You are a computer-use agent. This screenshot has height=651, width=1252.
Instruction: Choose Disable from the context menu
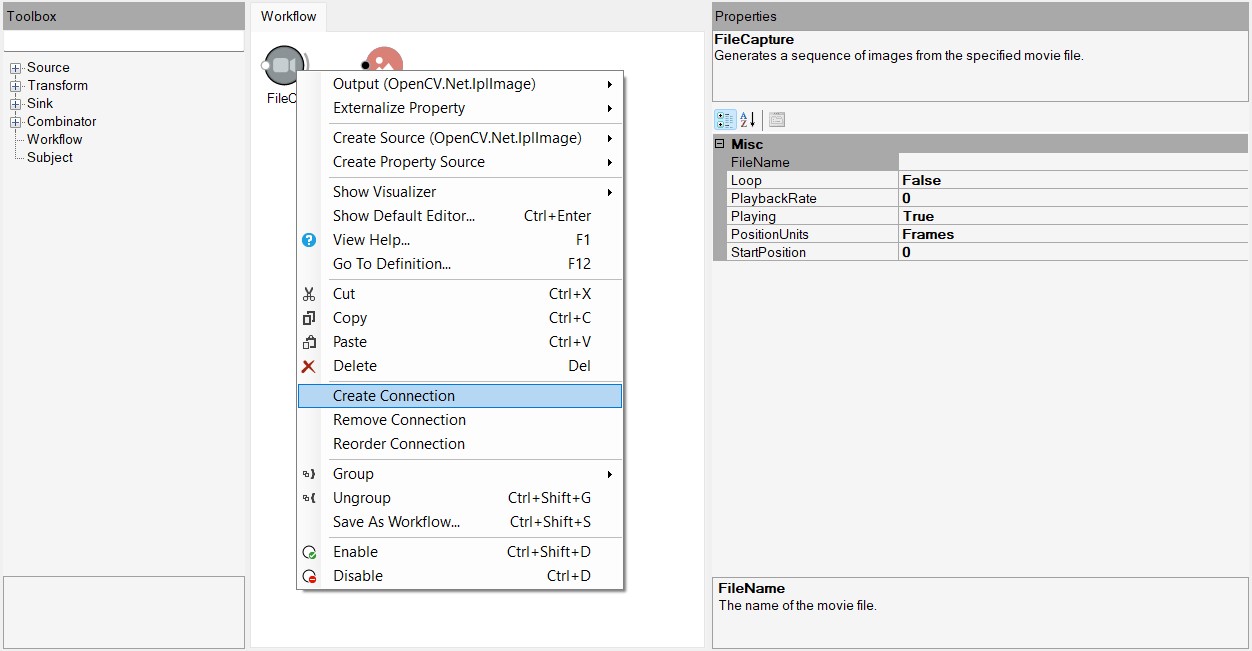pos(460,576)
